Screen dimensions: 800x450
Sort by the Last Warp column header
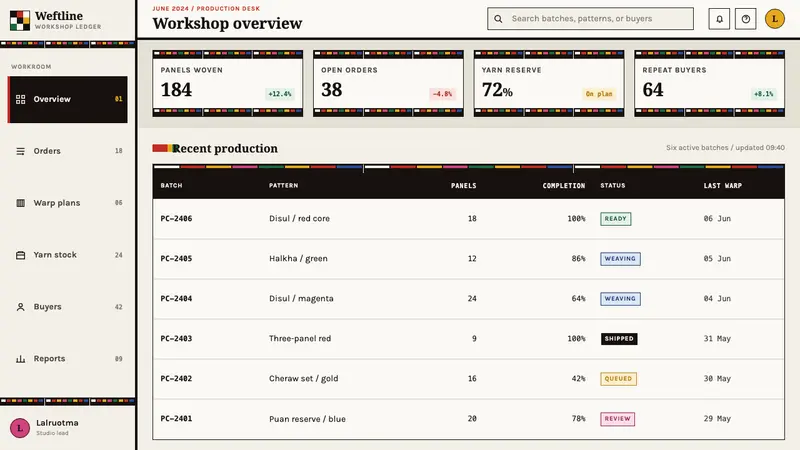click(723, 186)
